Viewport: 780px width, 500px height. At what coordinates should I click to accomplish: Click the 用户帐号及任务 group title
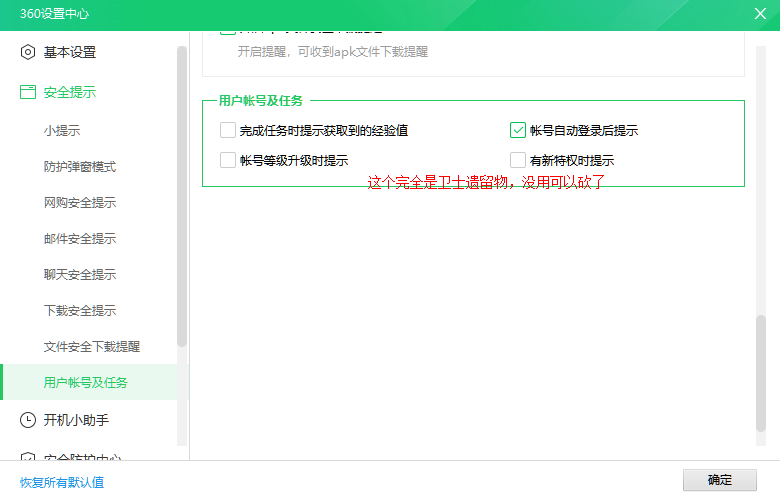pos(261,100)
